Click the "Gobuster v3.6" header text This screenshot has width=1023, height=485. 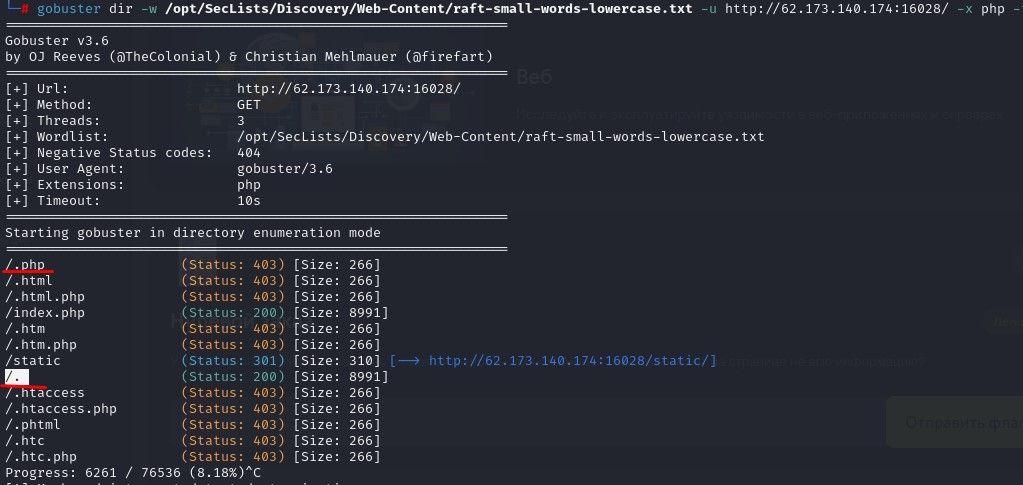[x=57, y=41]
